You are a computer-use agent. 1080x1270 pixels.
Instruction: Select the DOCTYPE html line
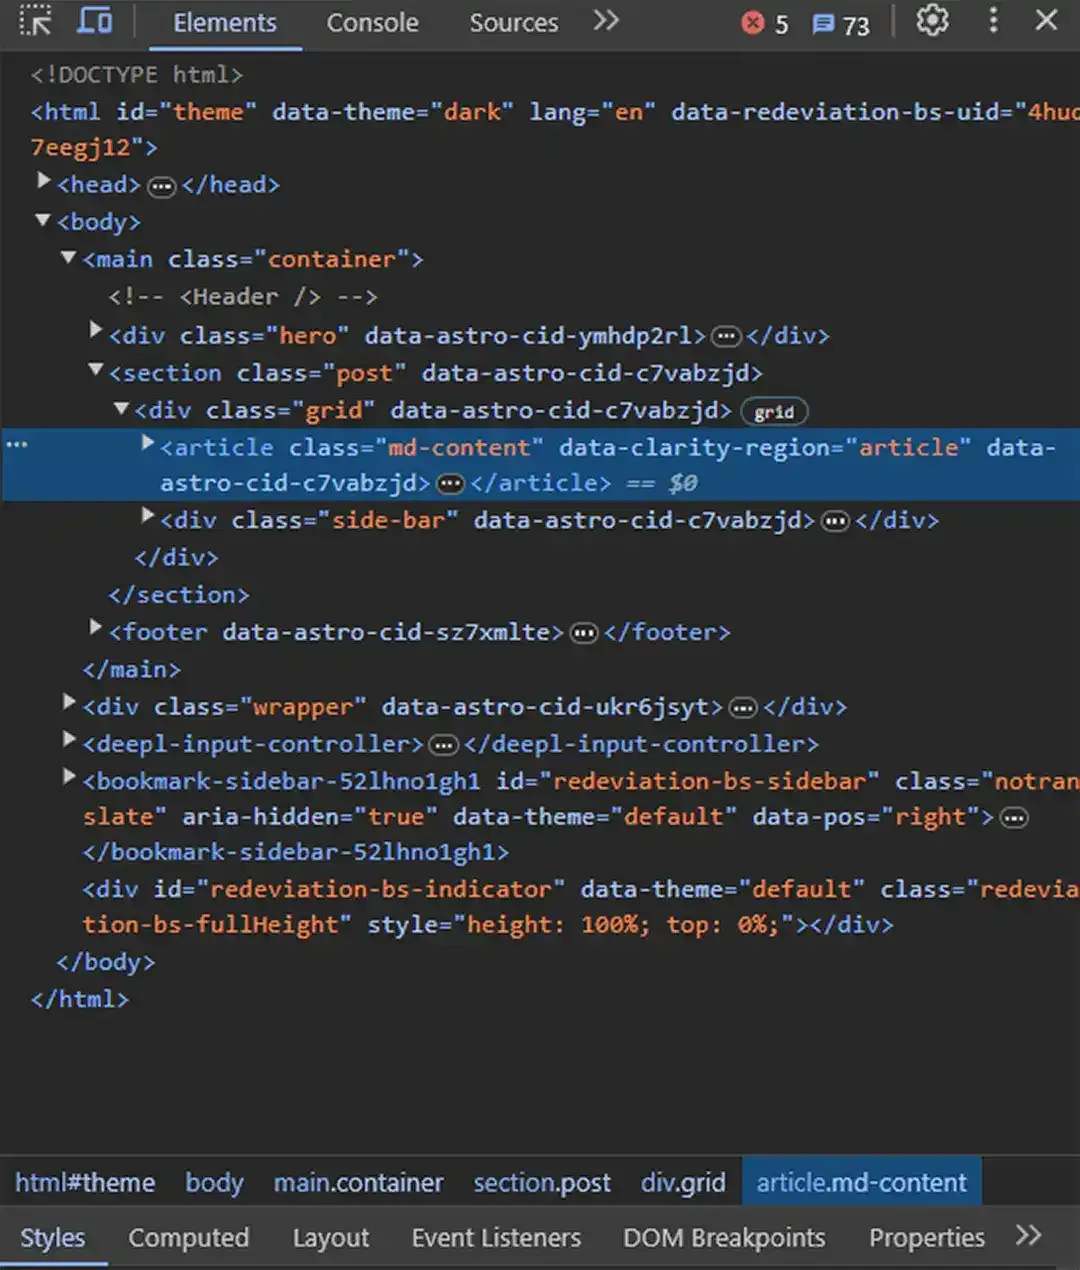(137, 75)
